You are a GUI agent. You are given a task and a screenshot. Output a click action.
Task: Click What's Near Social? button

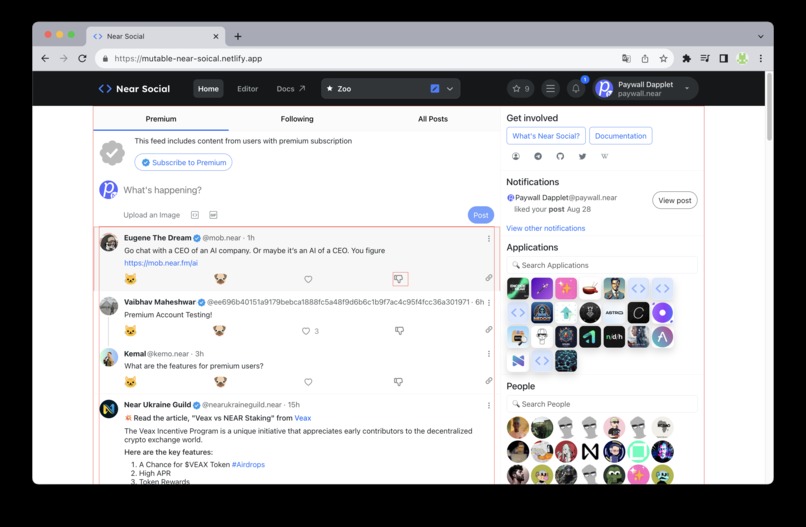pyautogui.click(x=546, y=136)
